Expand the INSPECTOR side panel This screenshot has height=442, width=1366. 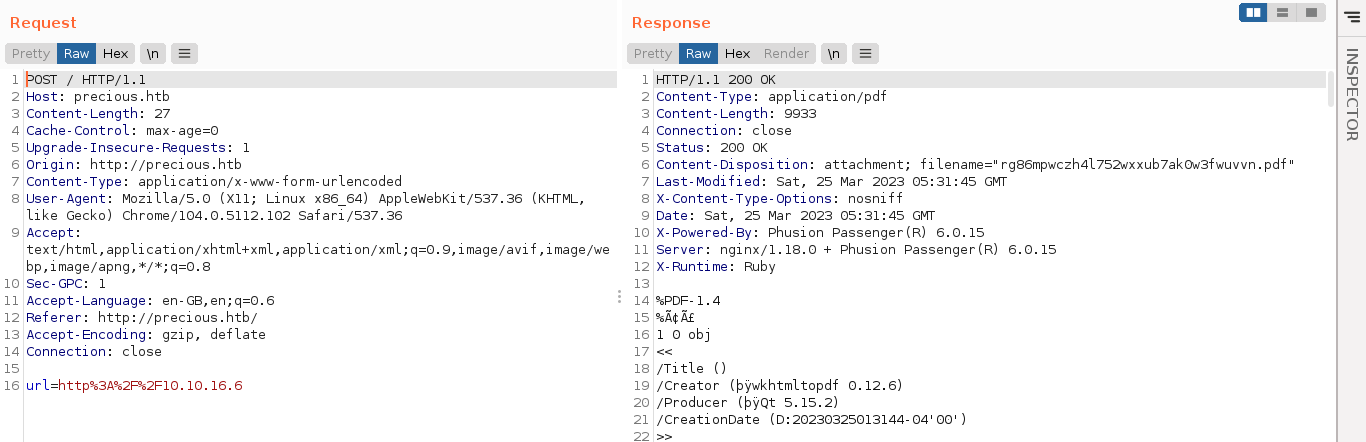(x=1352, y=95)
